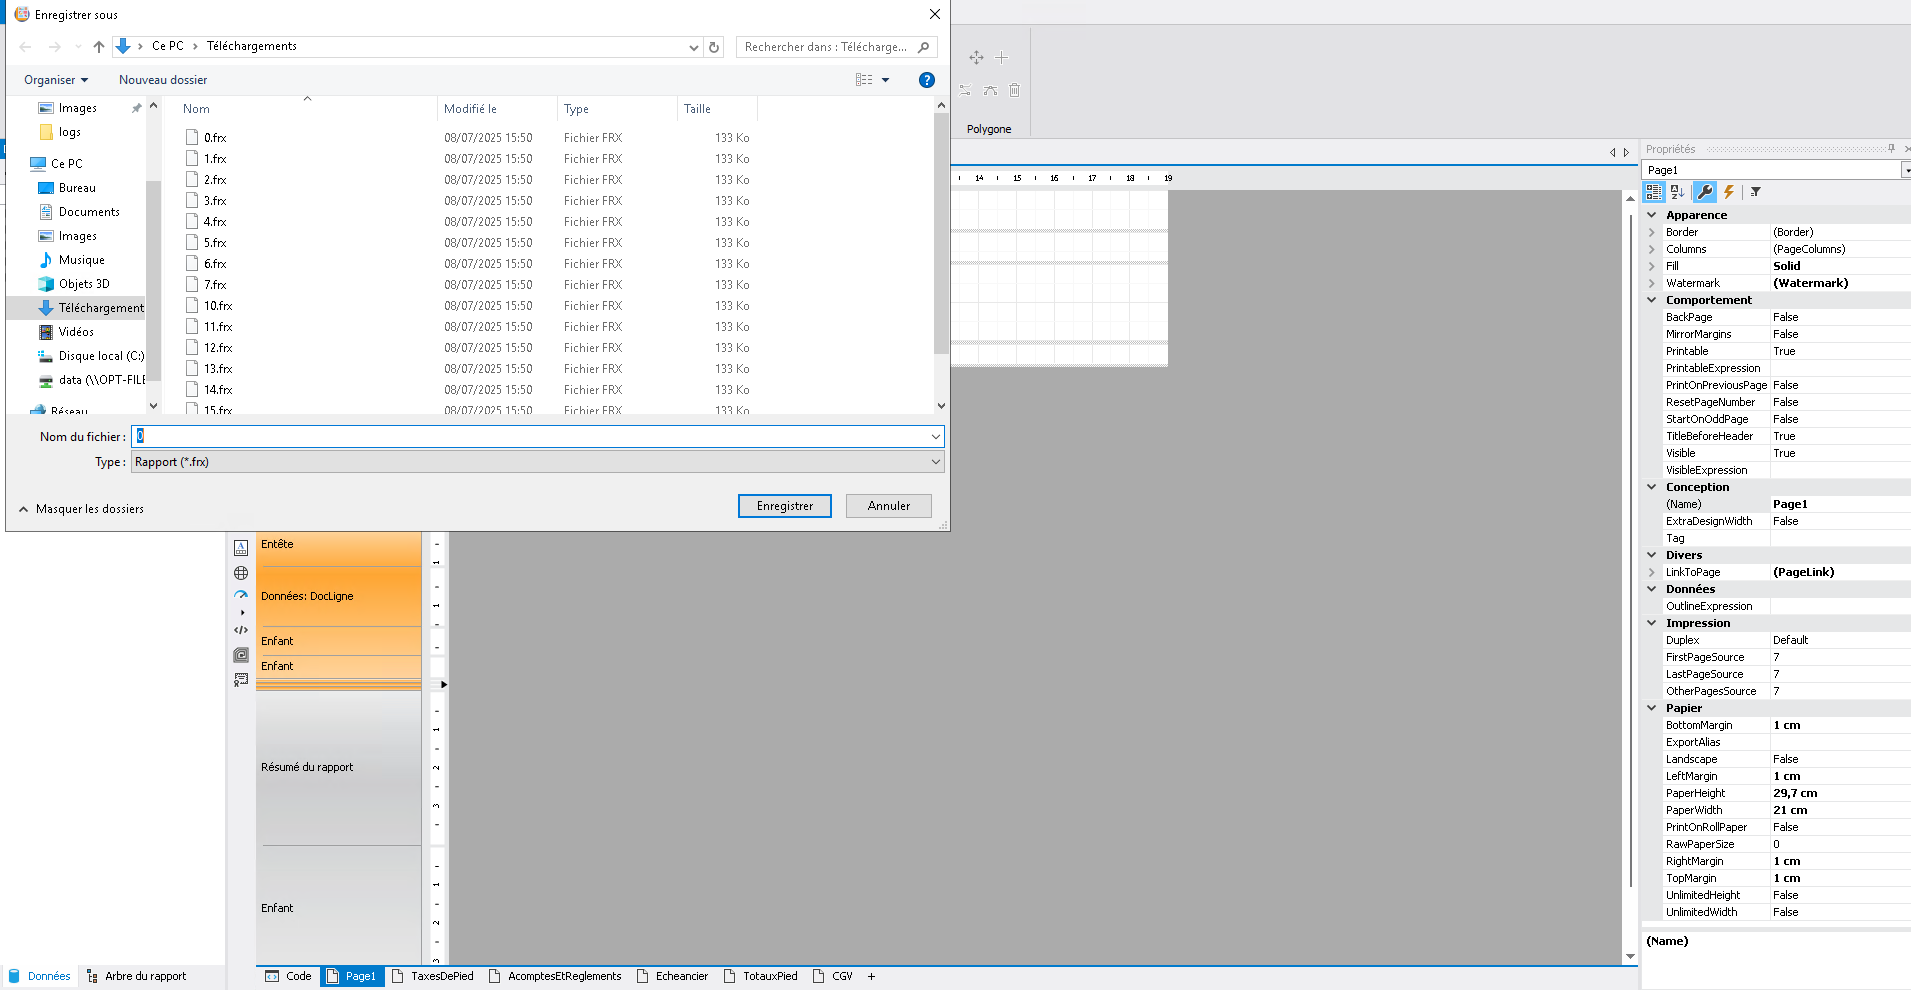Select the map object tool
Image resolution: width=1911 pixels, height=990 pixels.
[x=240, y=572]
